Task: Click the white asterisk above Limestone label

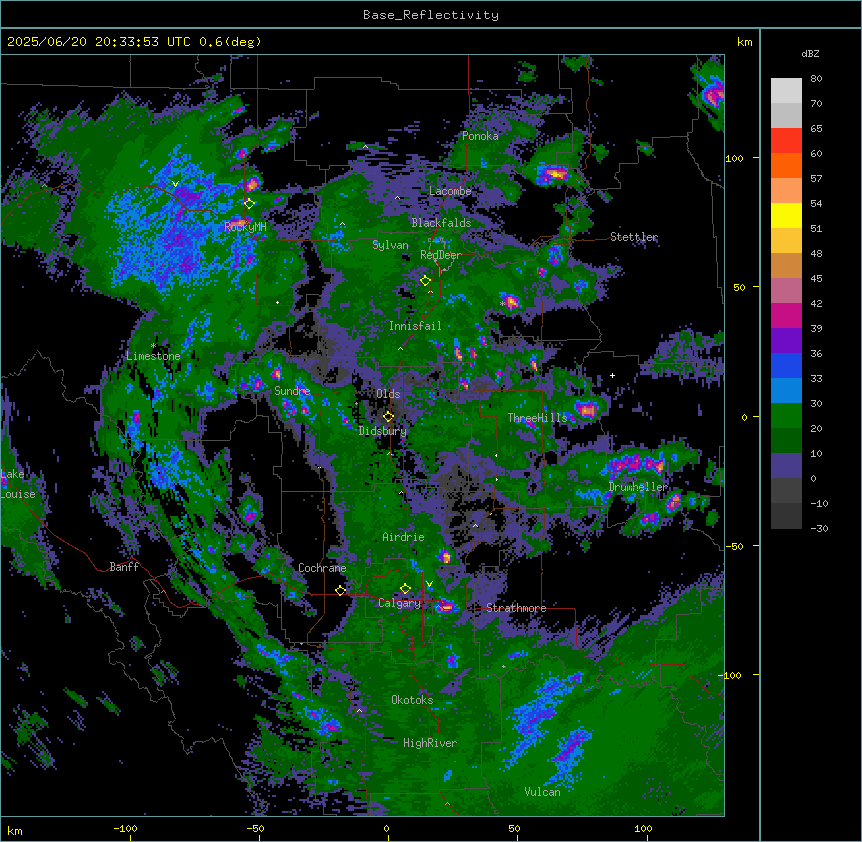Action: (153, 346)
